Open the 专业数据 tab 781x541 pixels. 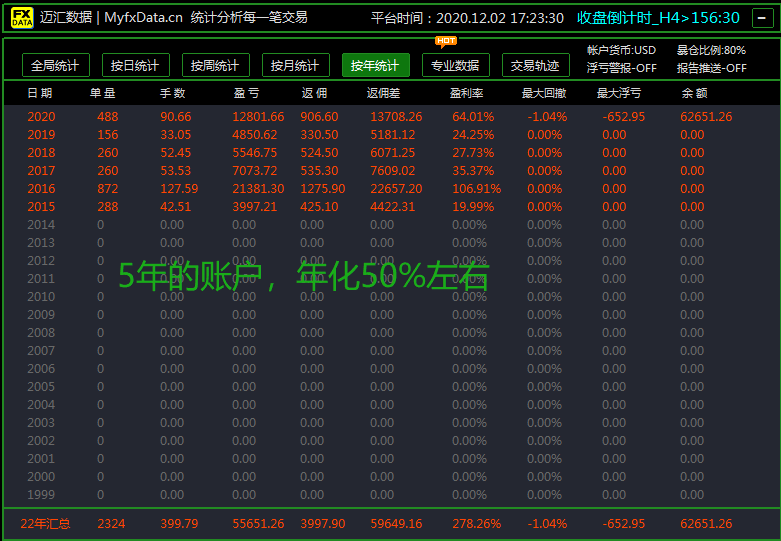click(456, 65)
